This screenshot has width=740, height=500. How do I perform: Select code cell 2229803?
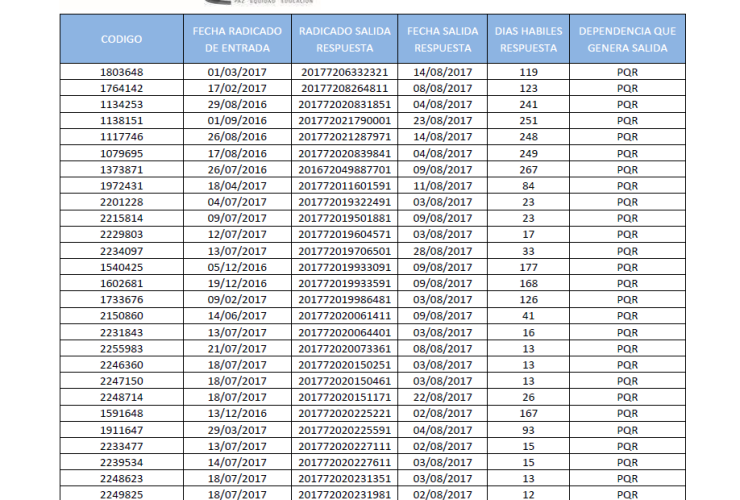[x=121, y=234]
